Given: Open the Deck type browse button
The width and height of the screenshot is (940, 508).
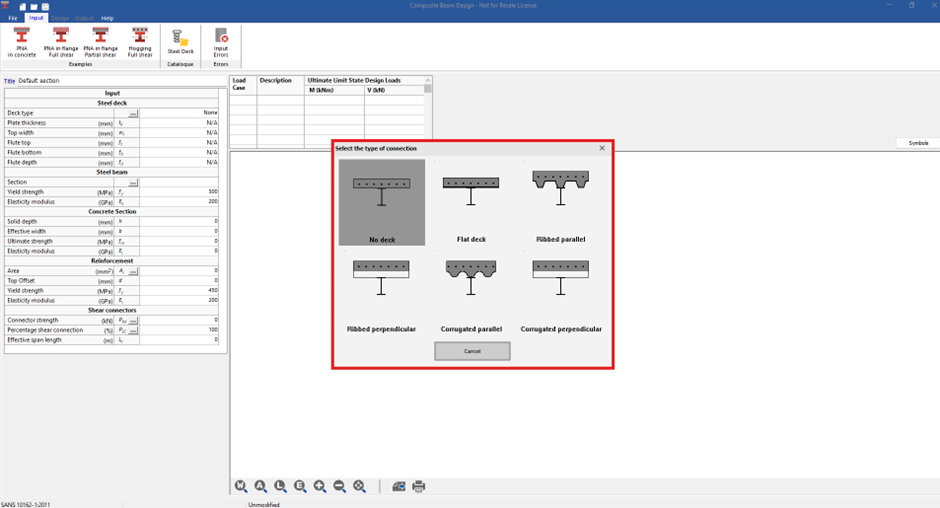Looking at the screenshot, I should tap(133, 113).
